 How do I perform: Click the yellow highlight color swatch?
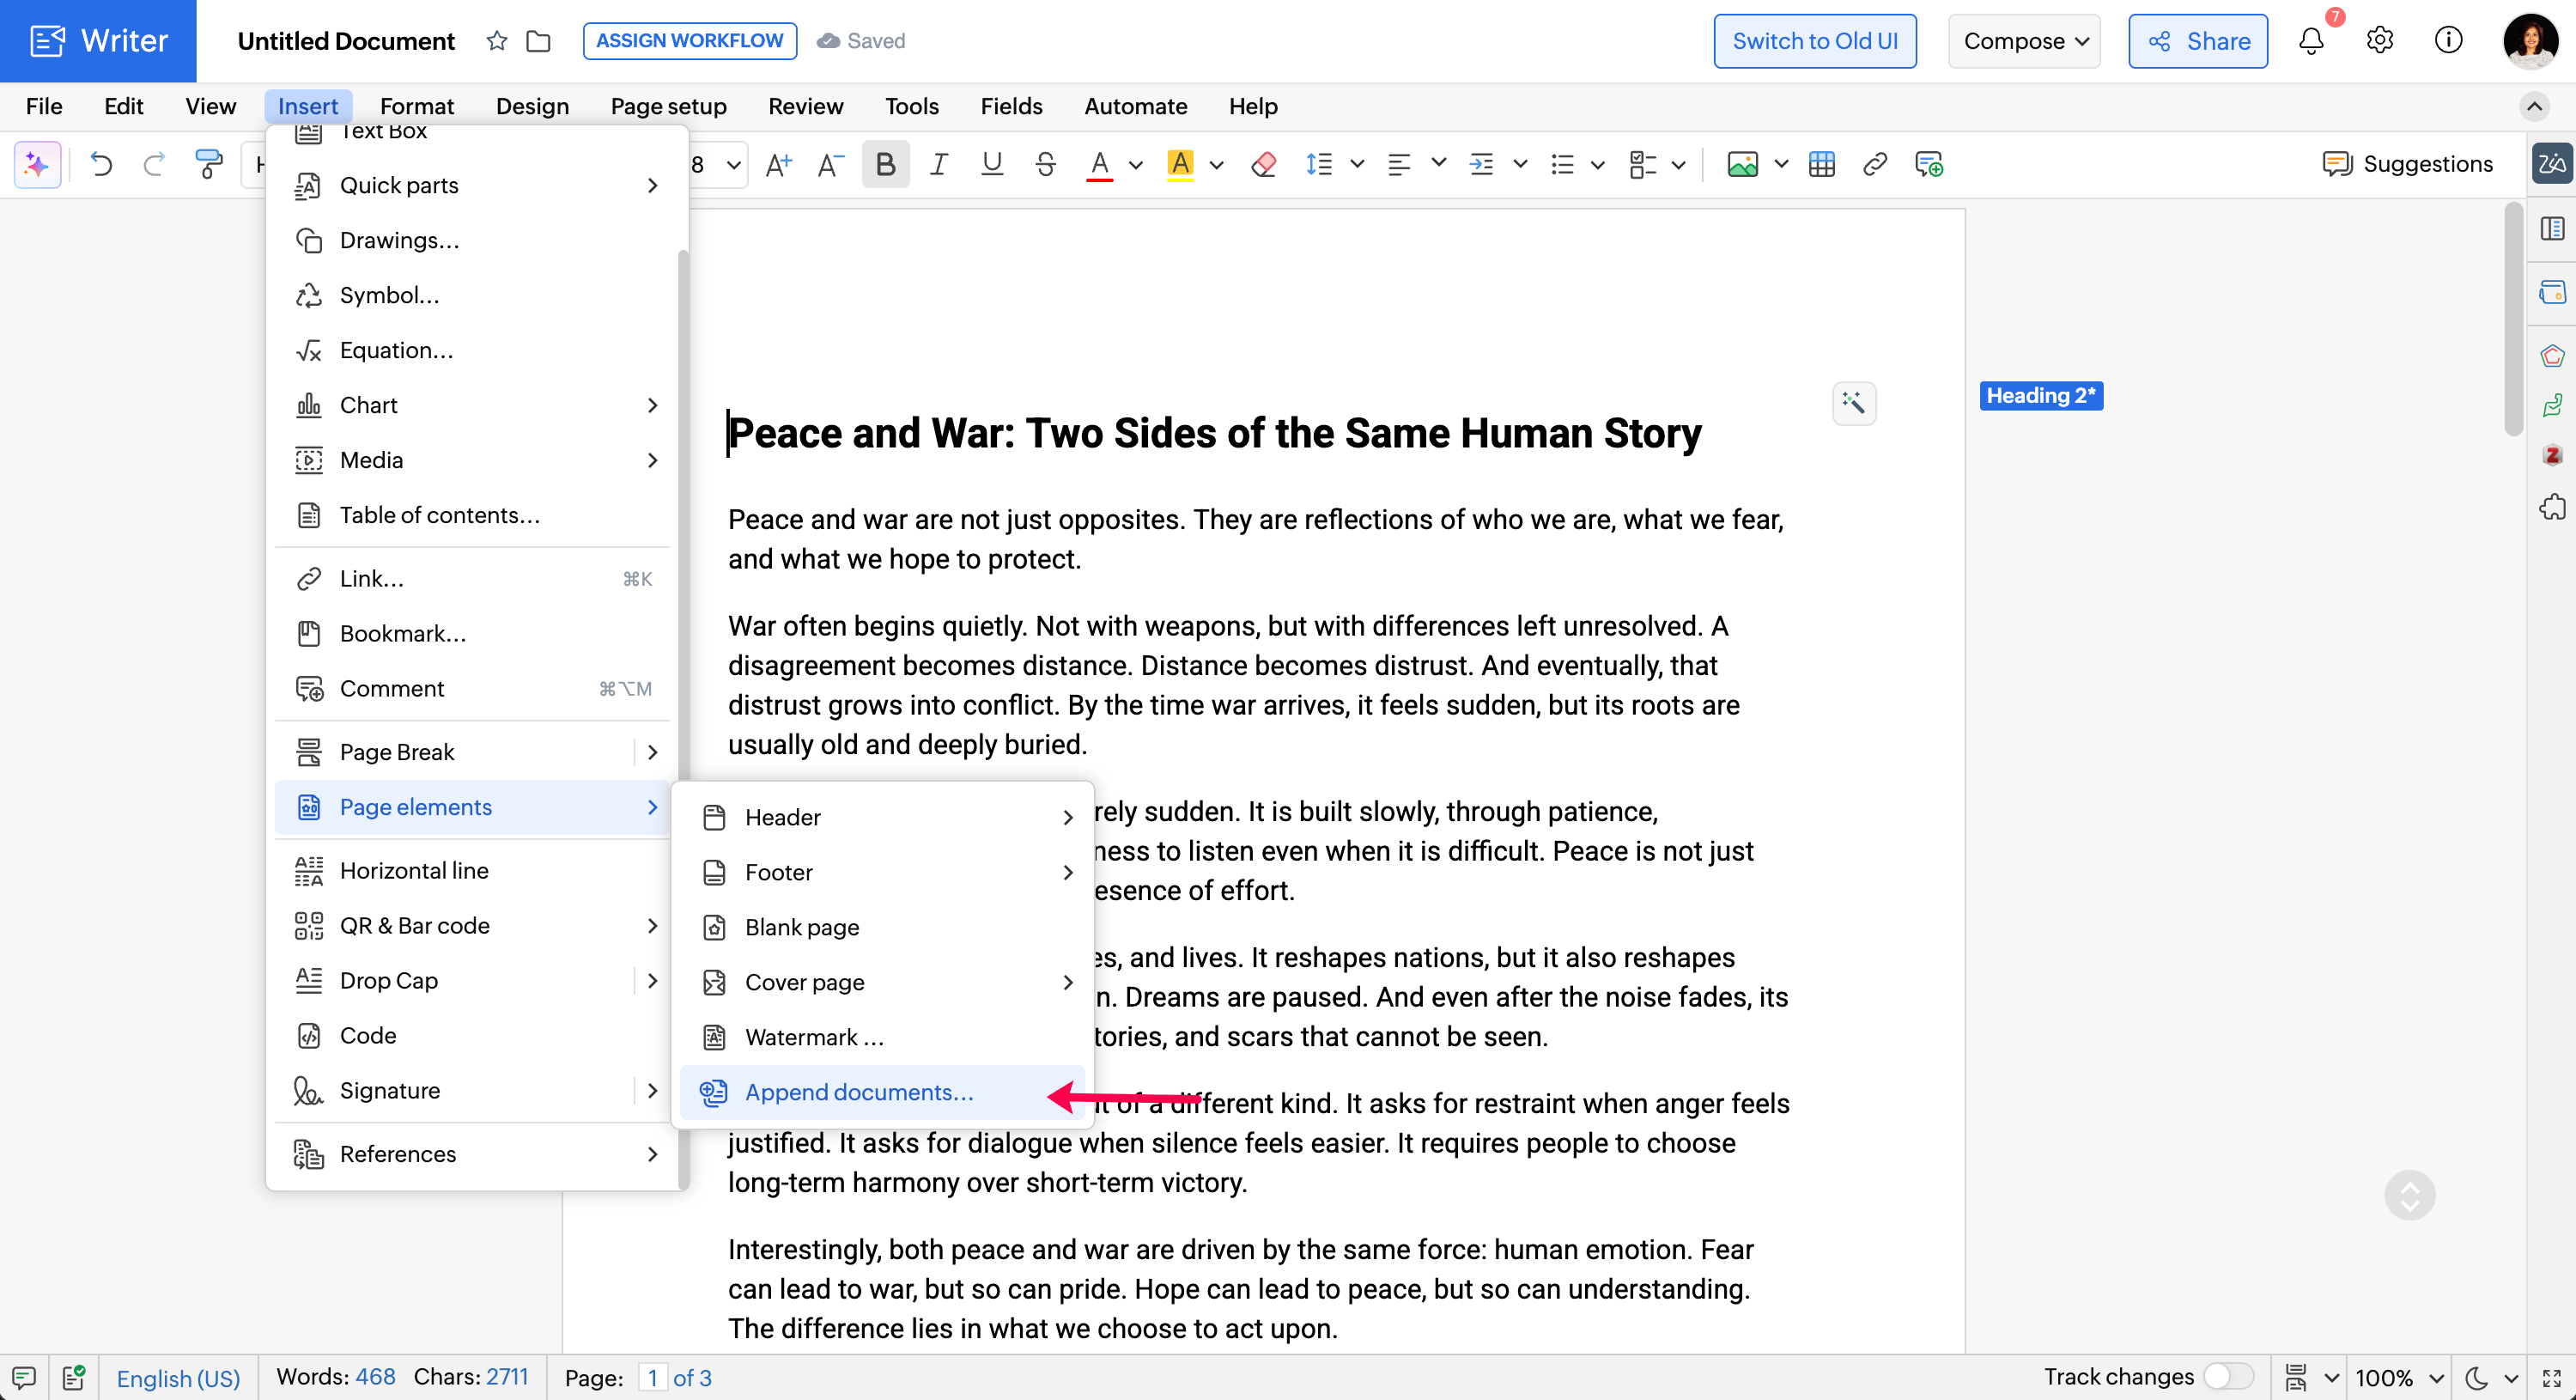(1180, 164)
